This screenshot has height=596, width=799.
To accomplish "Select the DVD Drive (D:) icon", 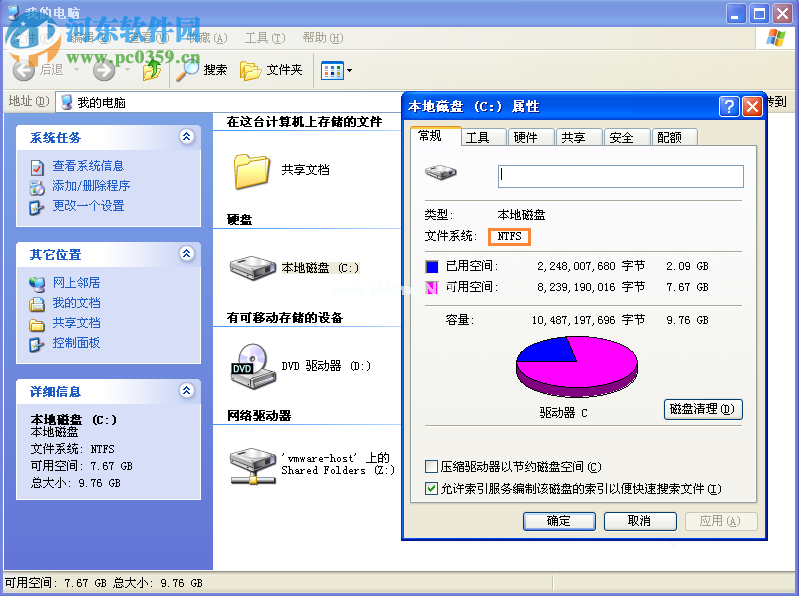I will point(253,367).
